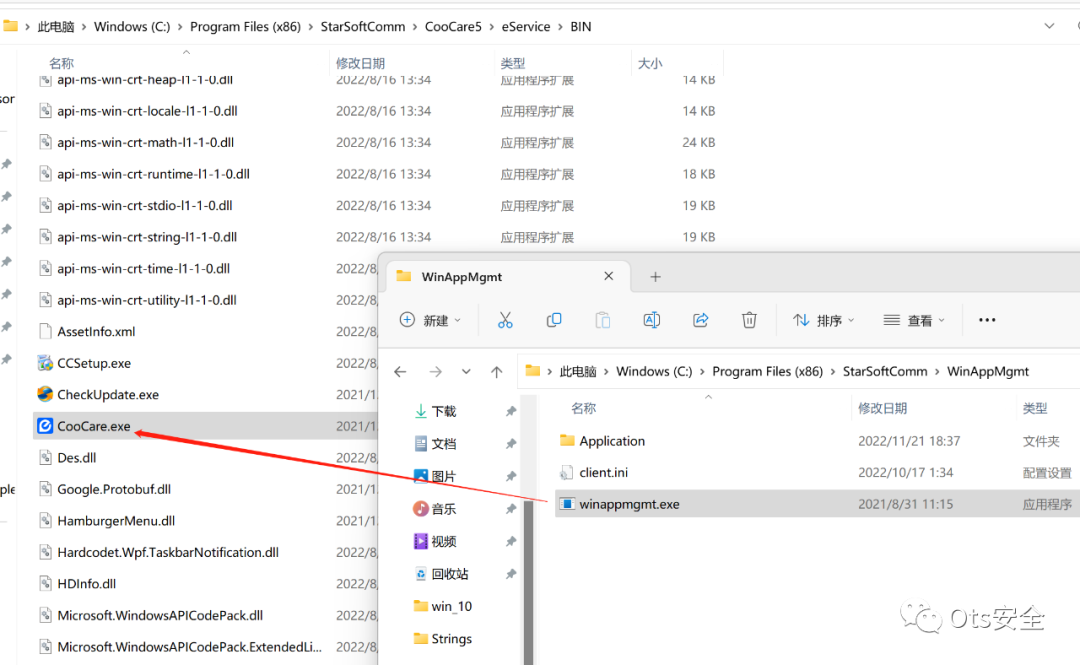The width and height of the screenshot is (1080, 665).
Task: Open the 新建 (New) dropdown
Action: (x=430, y=320)
